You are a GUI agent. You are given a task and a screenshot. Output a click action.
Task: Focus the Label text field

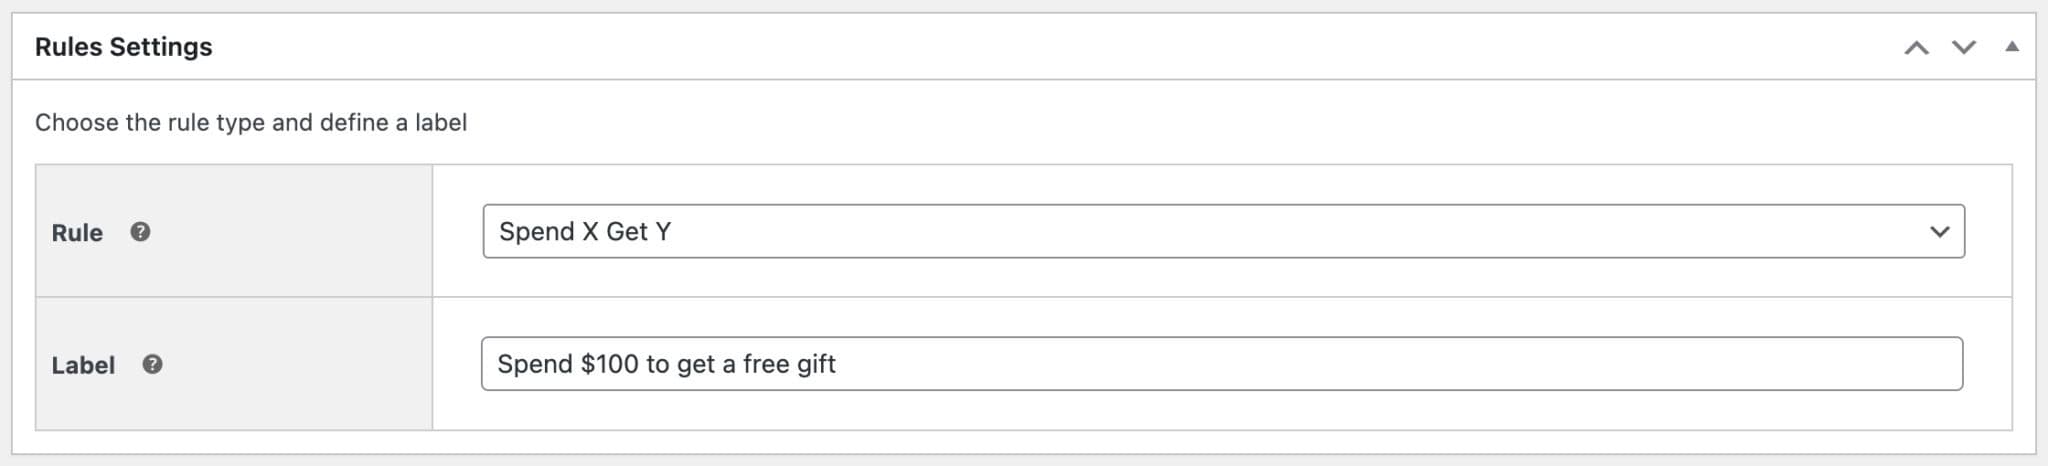pyautogui.click(x=1222, y=364)
